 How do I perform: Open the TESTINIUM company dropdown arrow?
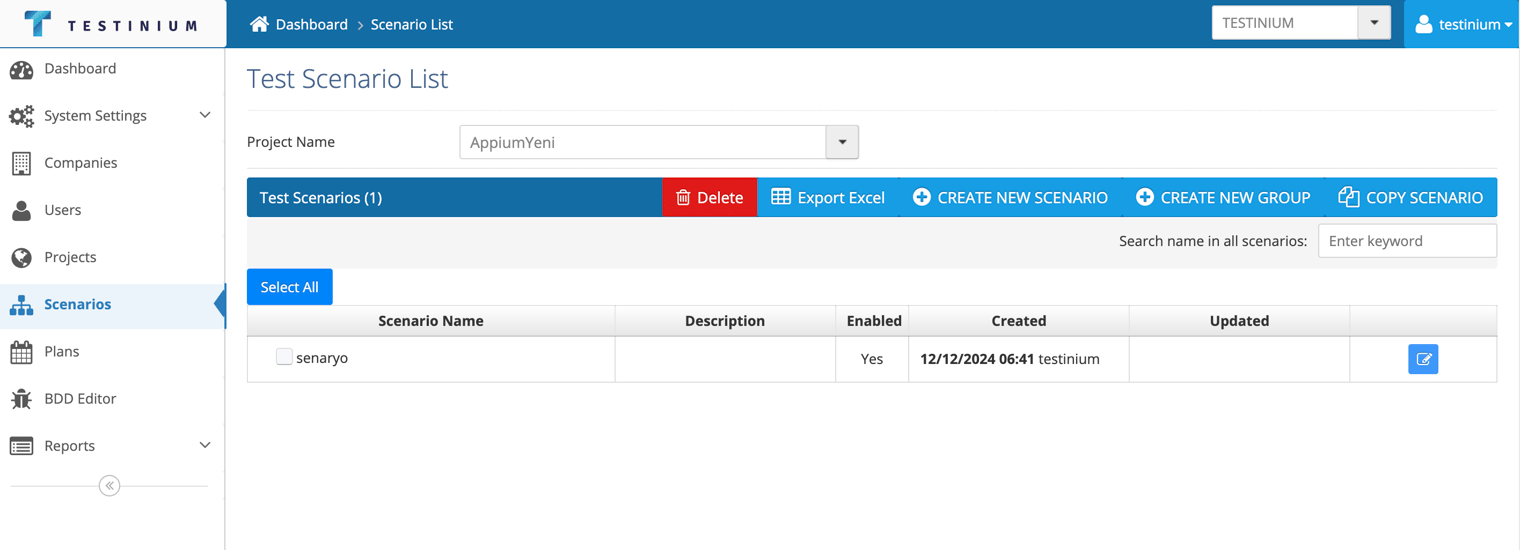pyautogui.click(x=1374, y=23)
